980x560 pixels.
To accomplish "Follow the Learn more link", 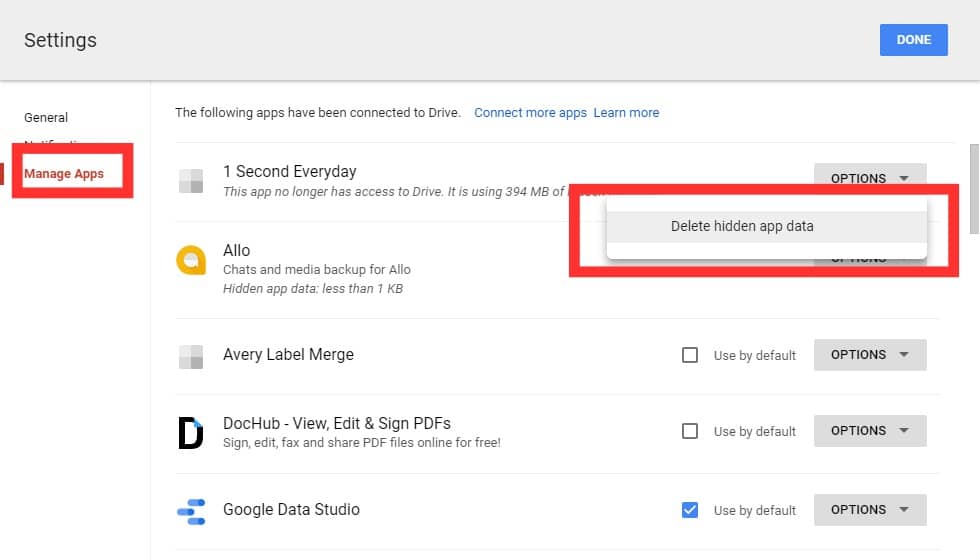I will click(x=626, y=112).
